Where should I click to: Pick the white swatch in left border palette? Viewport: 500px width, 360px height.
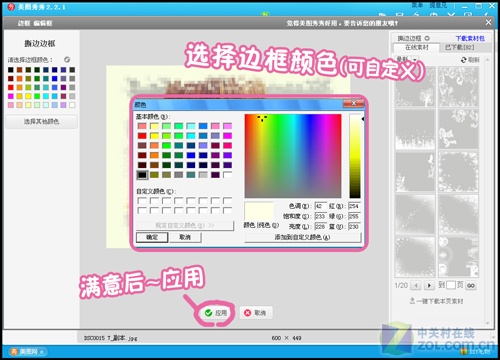pyautogui.click(x=72, y=105)
